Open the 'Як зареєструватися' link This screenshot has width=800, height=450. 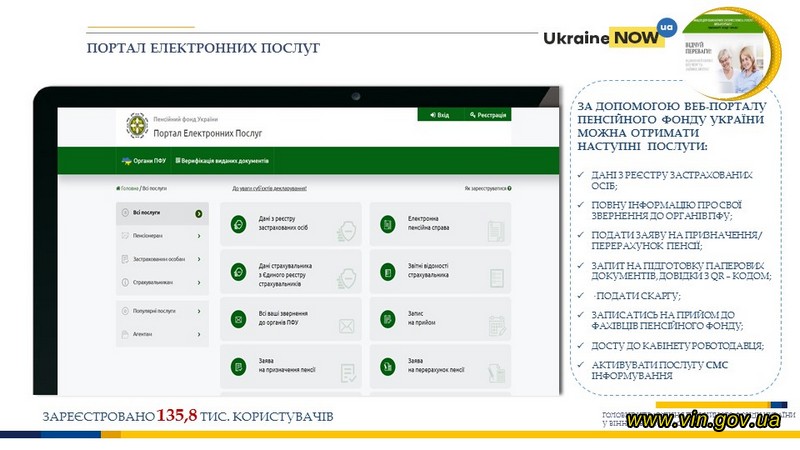click(485, 188)
